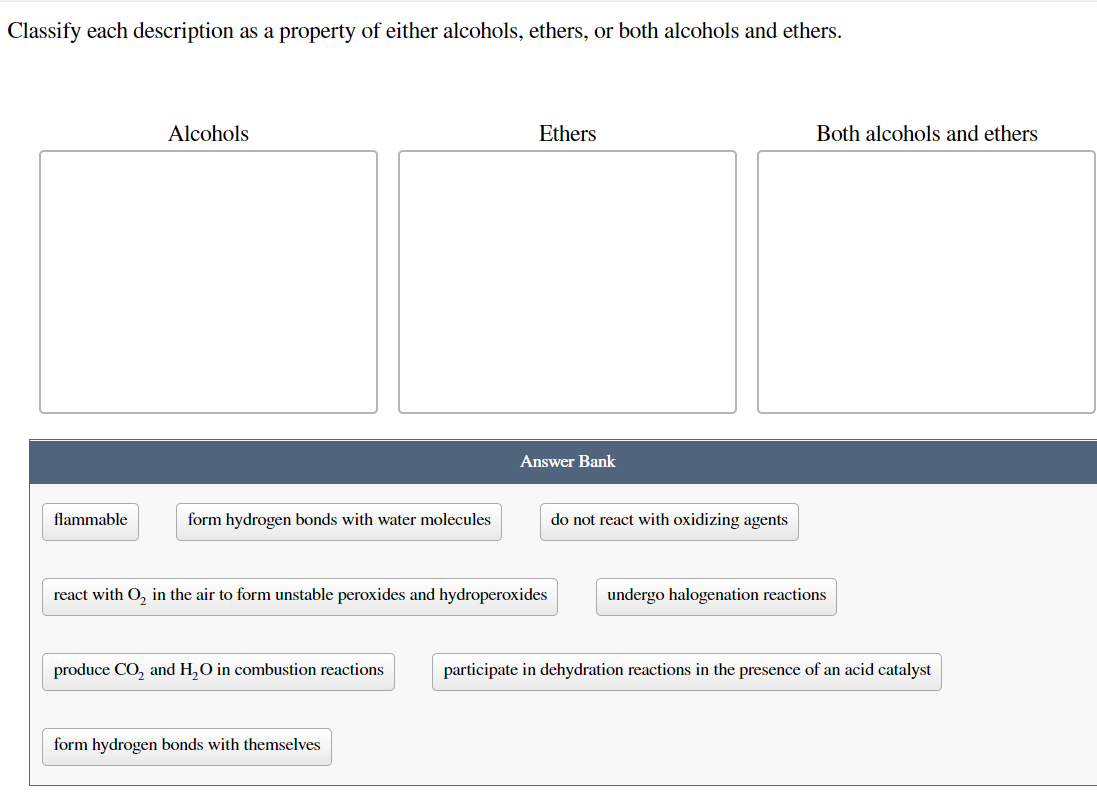Click "form hydrogen bonds with water molecules" tile
Viewport: 1097px width, 805px height.
[338, 521]
